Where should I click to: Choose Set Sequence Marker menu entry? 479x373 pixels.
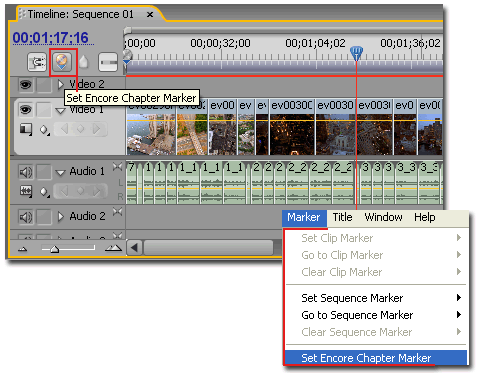376,298
